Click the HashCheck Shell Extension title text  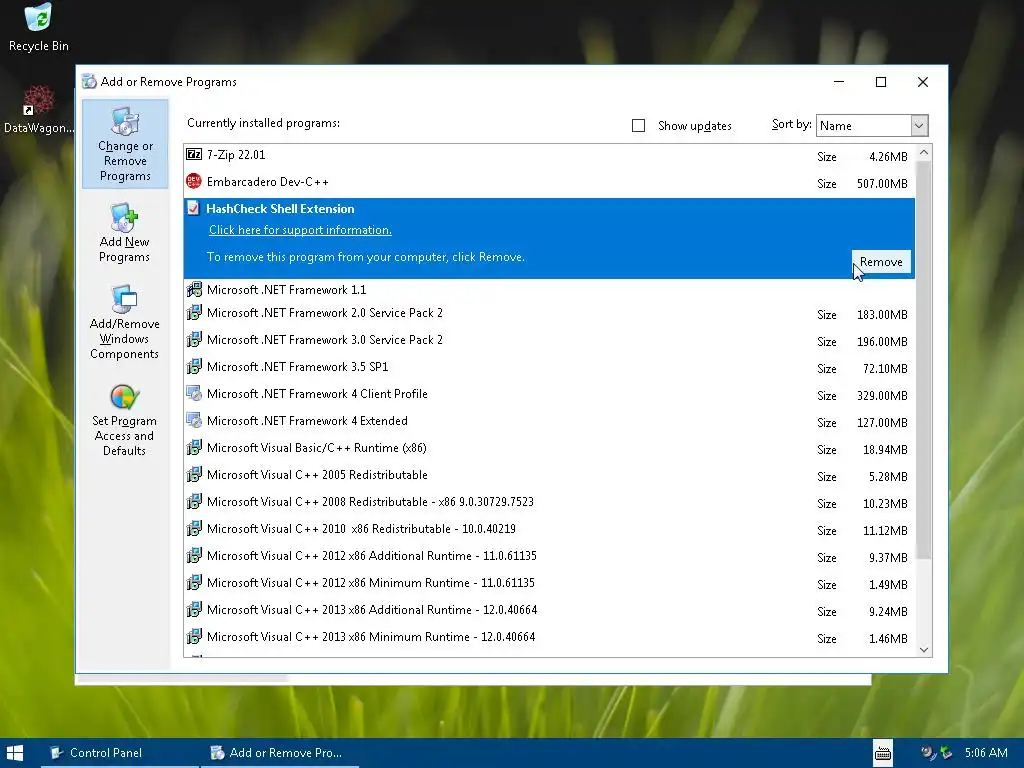280,209
